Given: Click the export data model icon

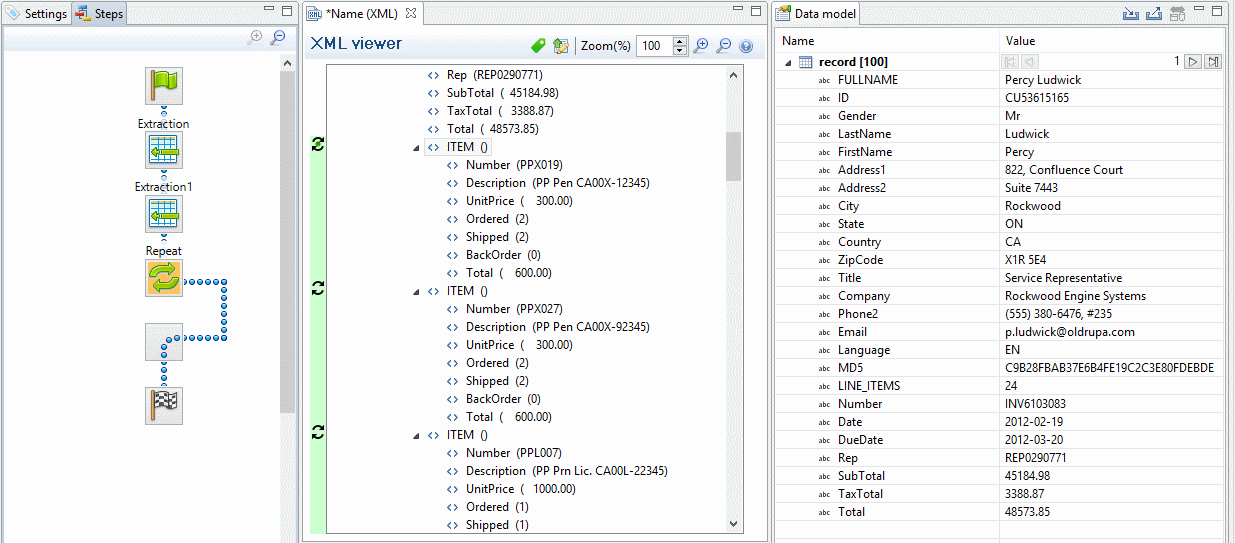Looking at the screenshot, I should (1153, 14).
